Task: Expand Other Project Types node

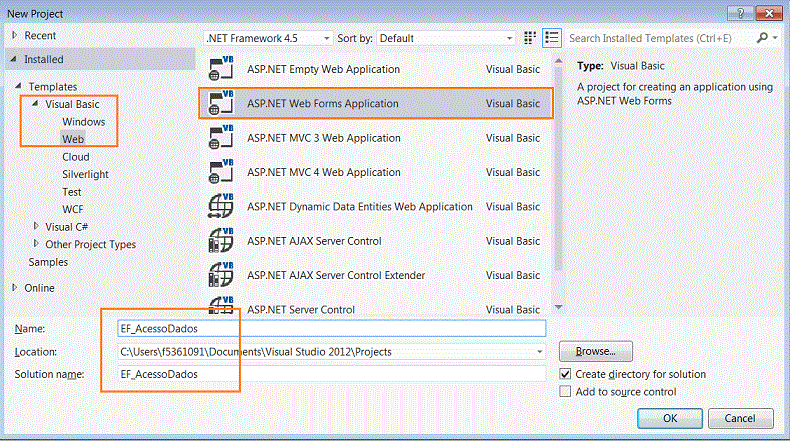Action: 36,243
